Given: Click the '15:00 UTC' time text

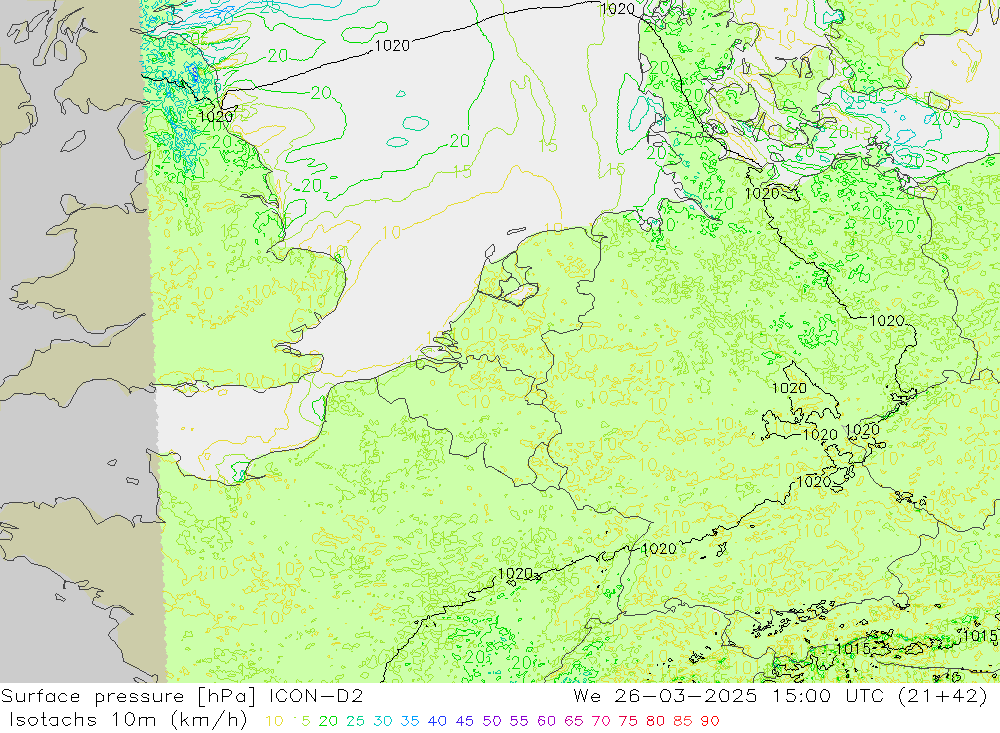Looking at the screenshot, I should click(x=828, y=695).
